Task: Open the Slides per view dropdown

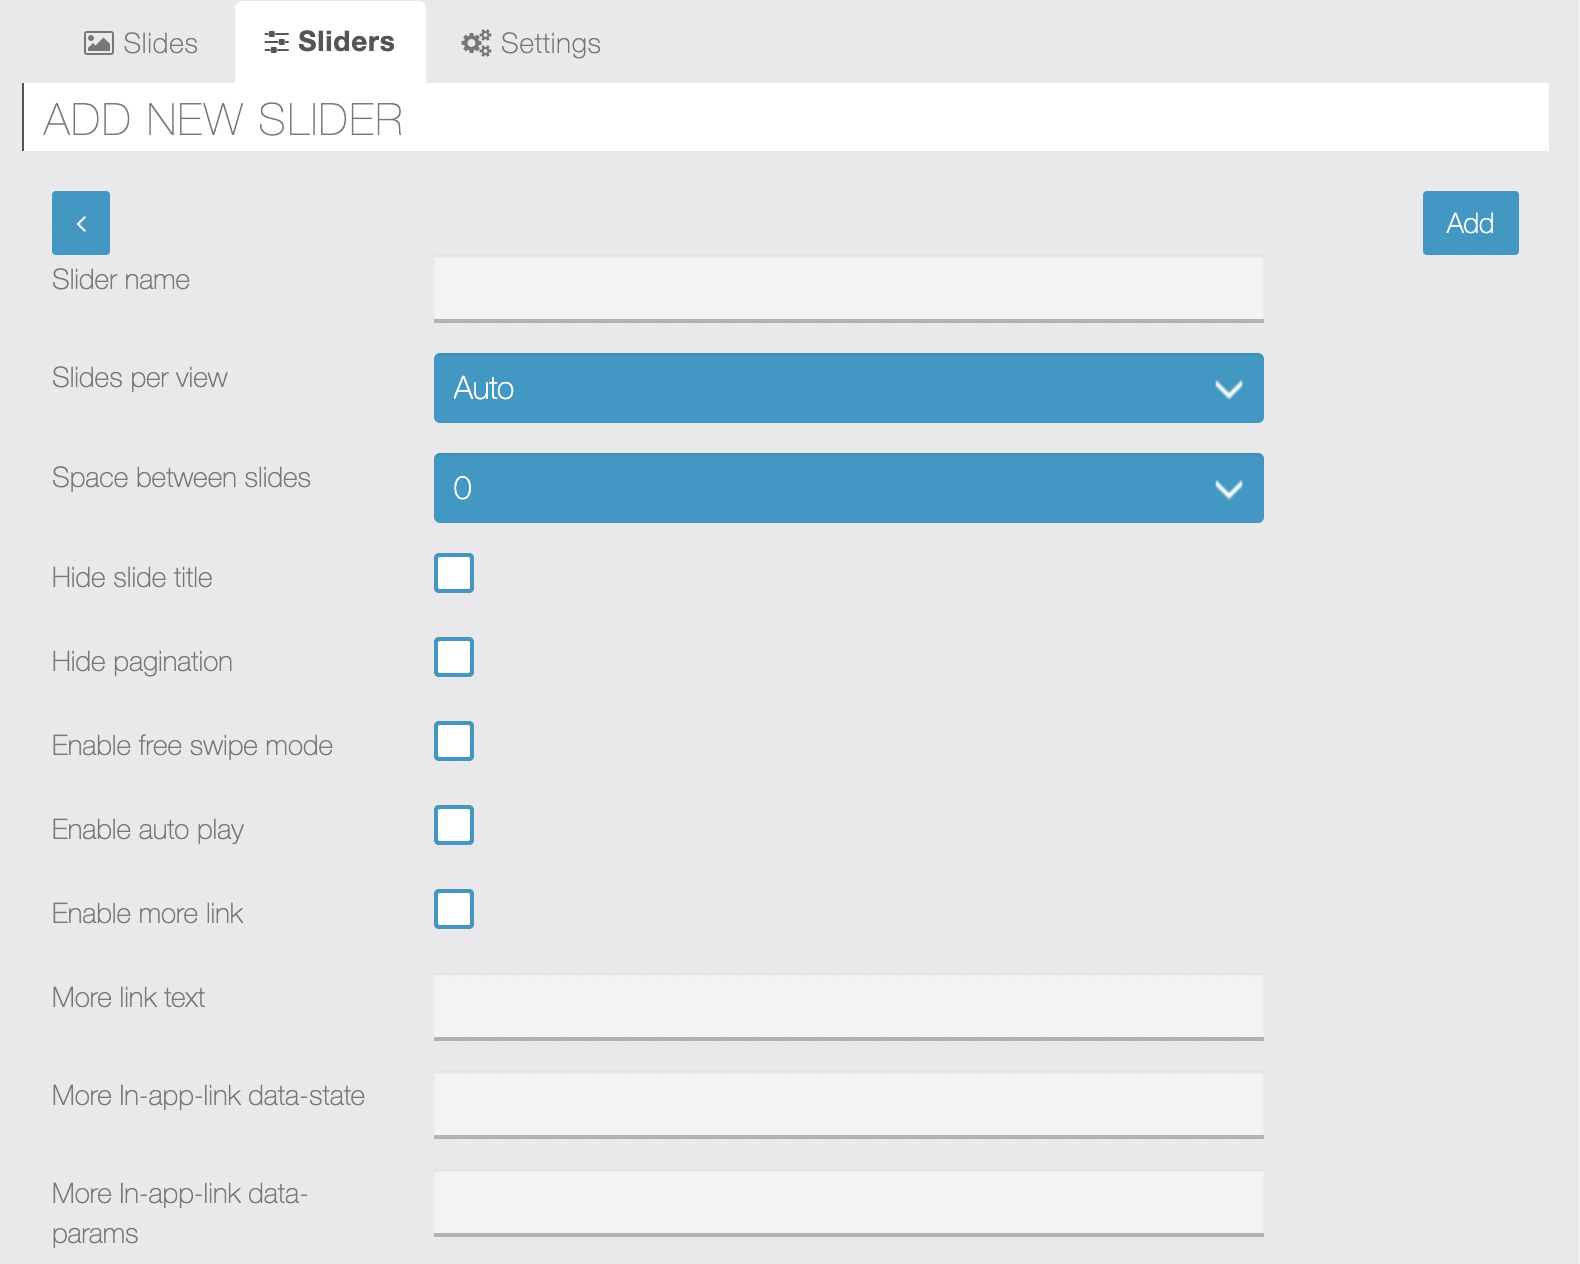Action: click(849, 388)
